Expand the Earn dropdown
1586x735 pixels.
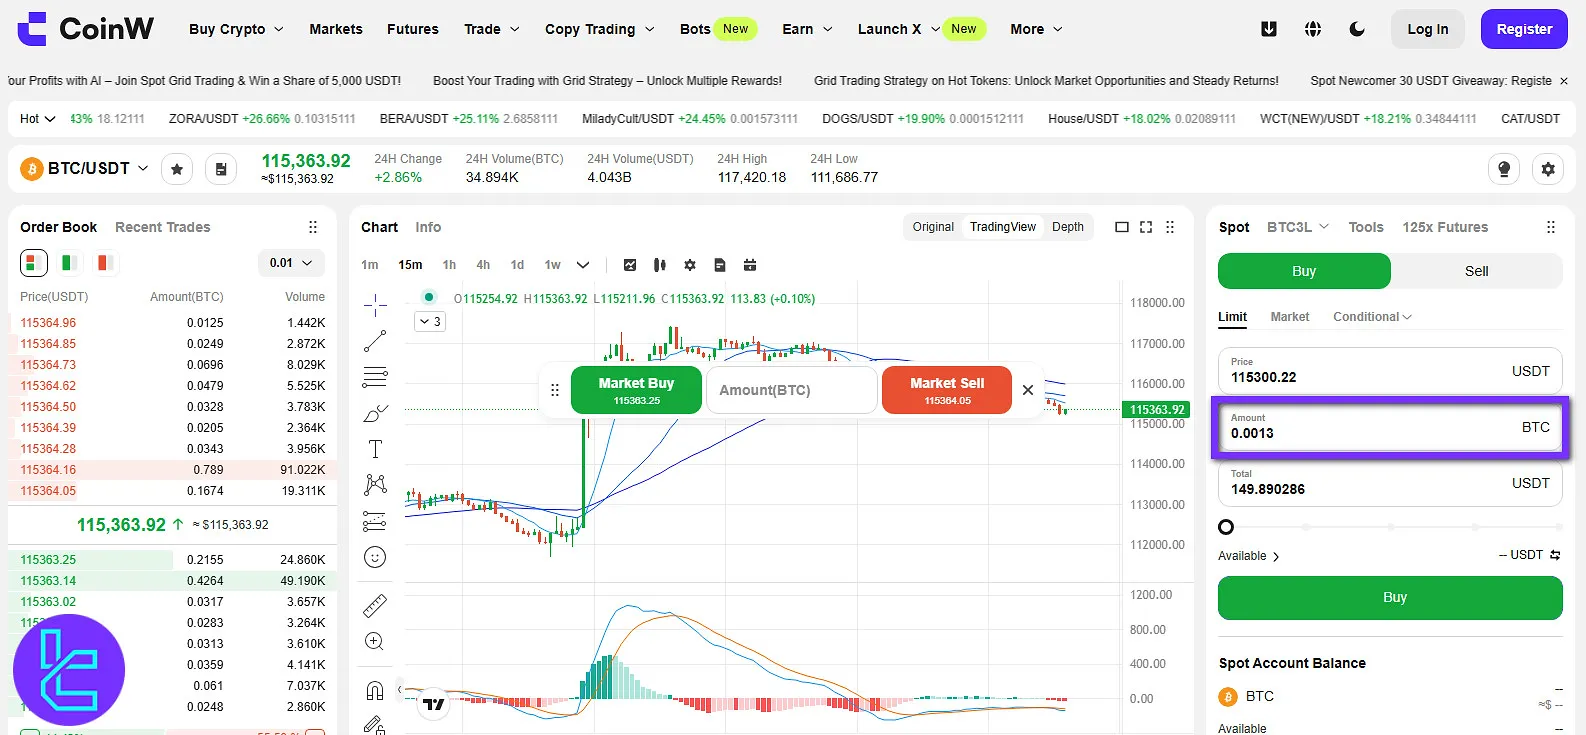(807, 29)
